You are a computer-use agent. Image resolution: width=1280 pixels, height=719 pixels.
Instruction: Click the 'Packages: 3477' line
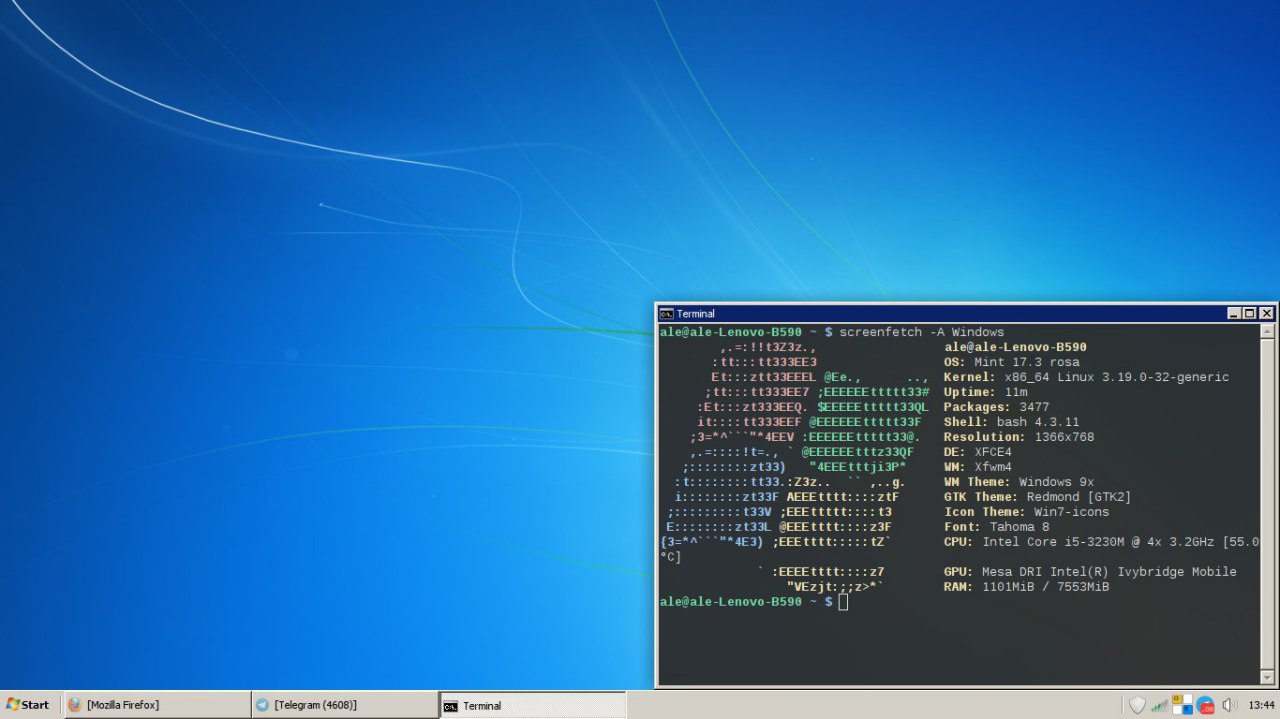click(x=997, y=407)
